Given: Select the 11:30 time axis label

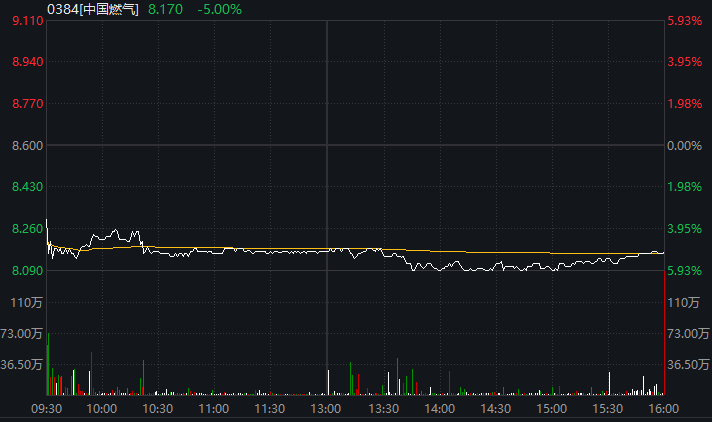Looking at the screenshot, I should click(270, 408).
